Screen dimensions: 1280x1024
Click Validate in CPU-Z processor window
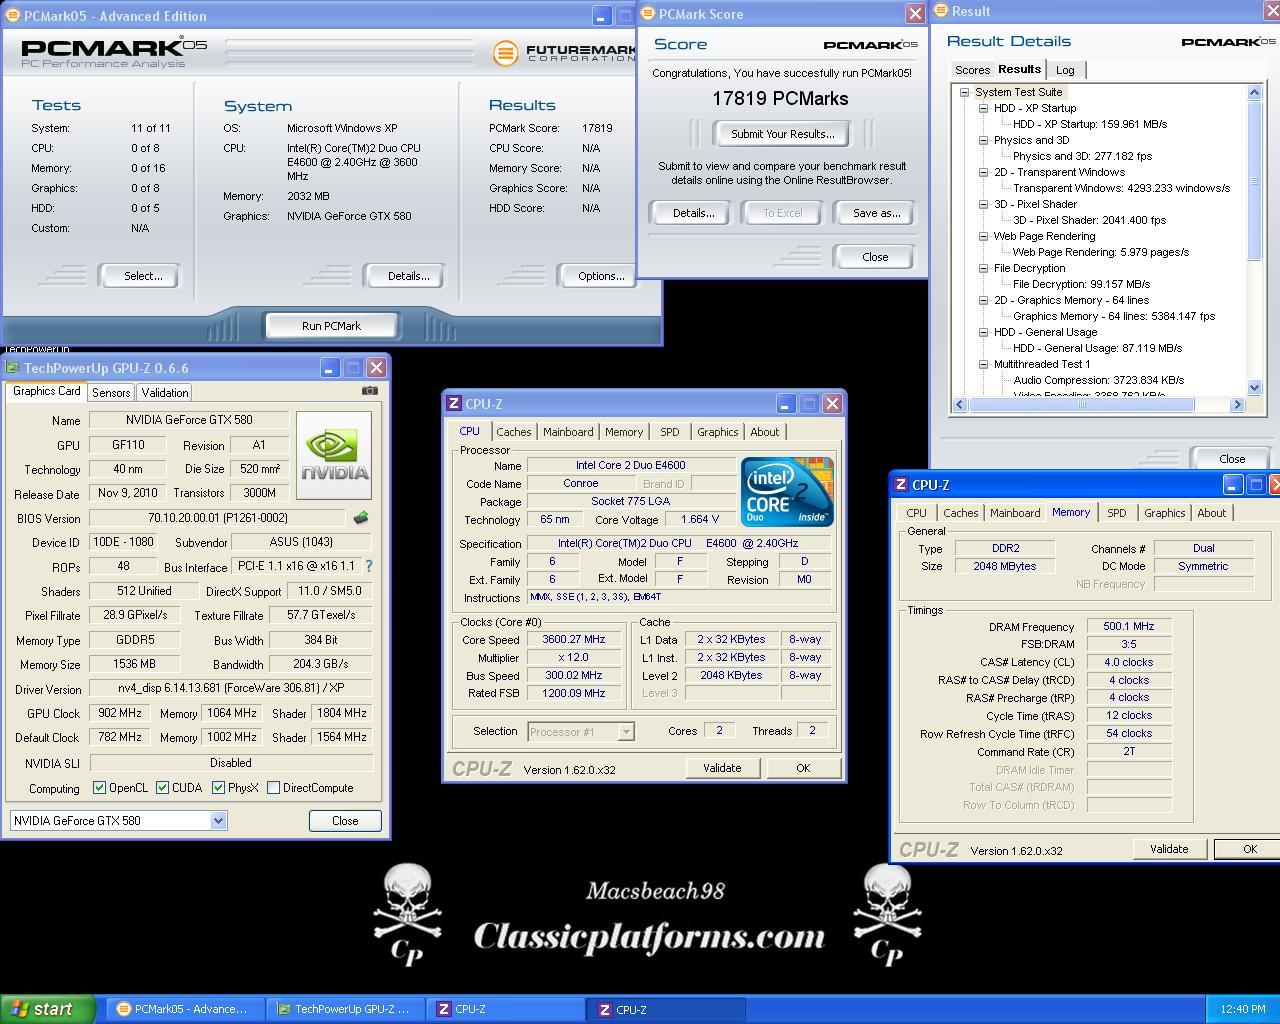tap(722, 768)
